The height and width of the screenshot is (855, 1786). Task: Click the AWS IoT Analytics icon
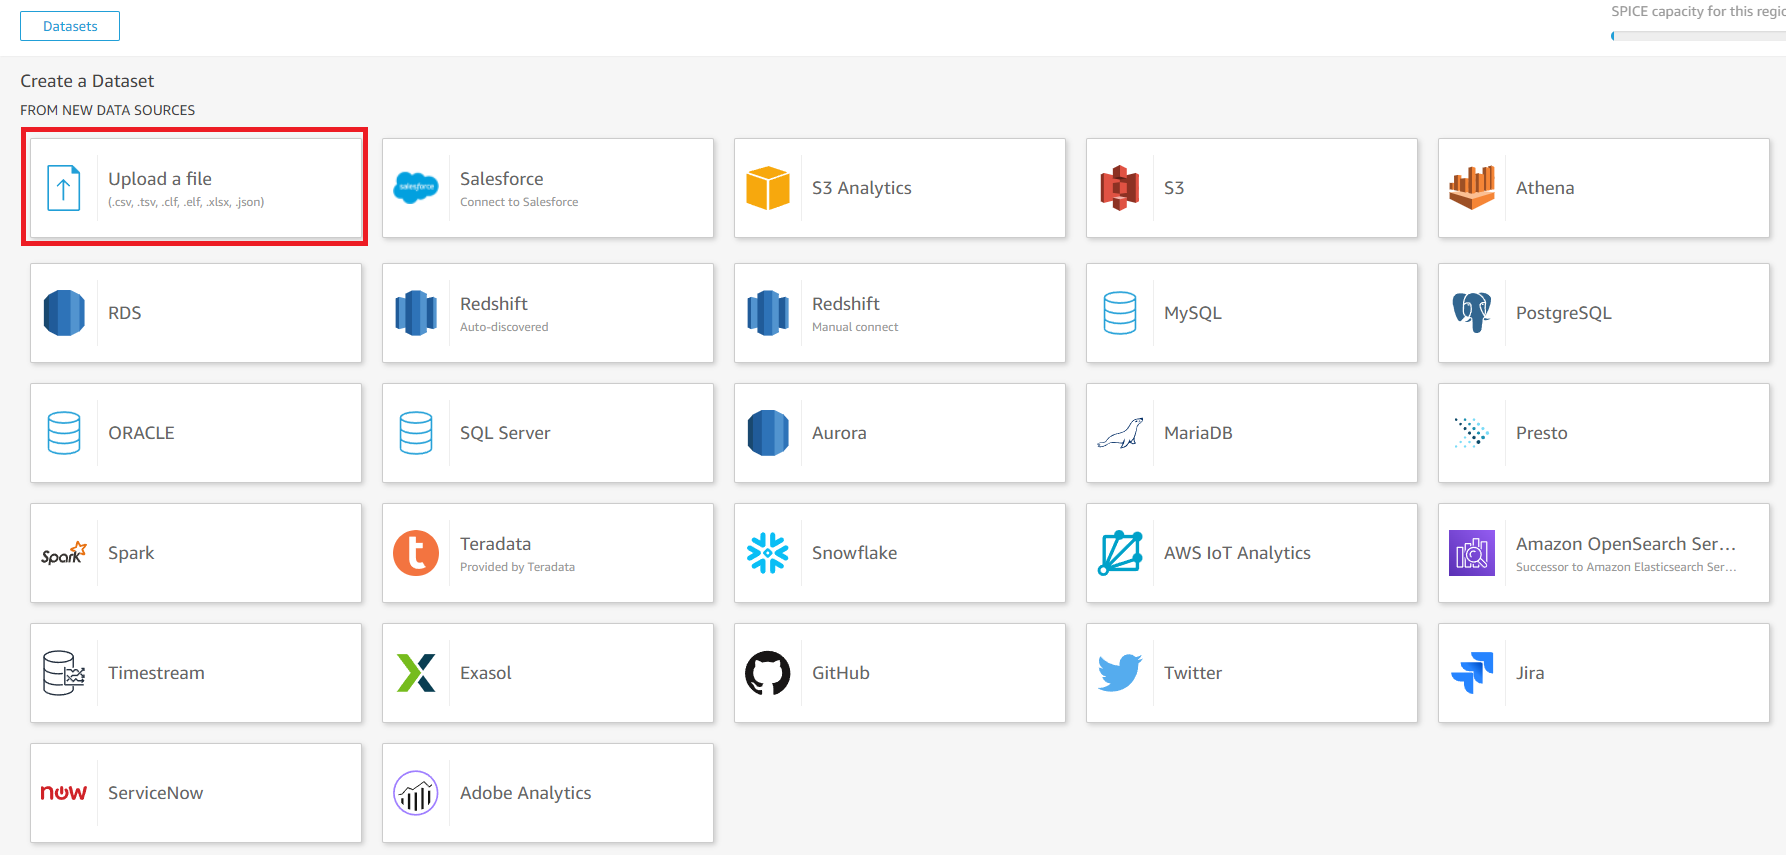1120,553
